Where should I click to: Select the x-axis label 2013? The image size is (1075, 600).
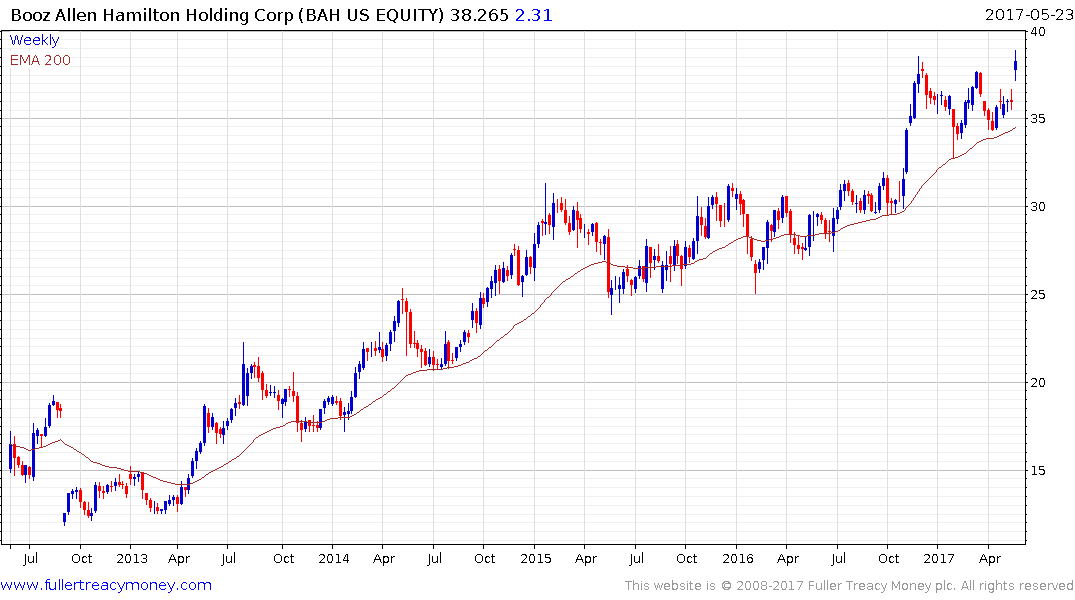click(132, 558)
